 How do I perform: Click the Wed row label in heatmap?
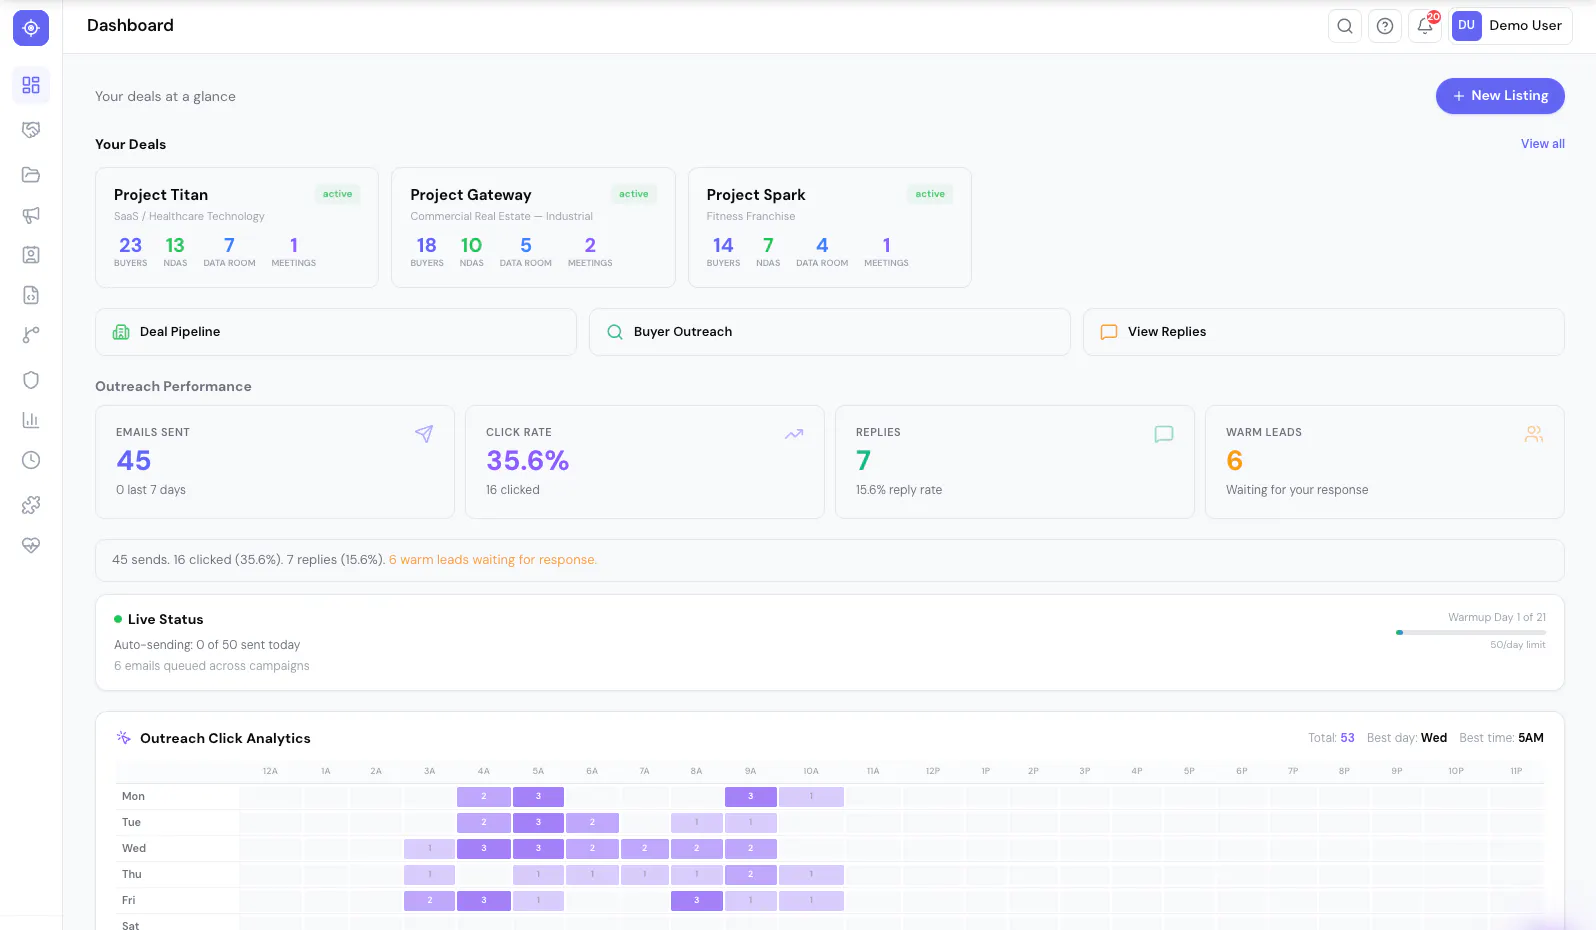134,849
